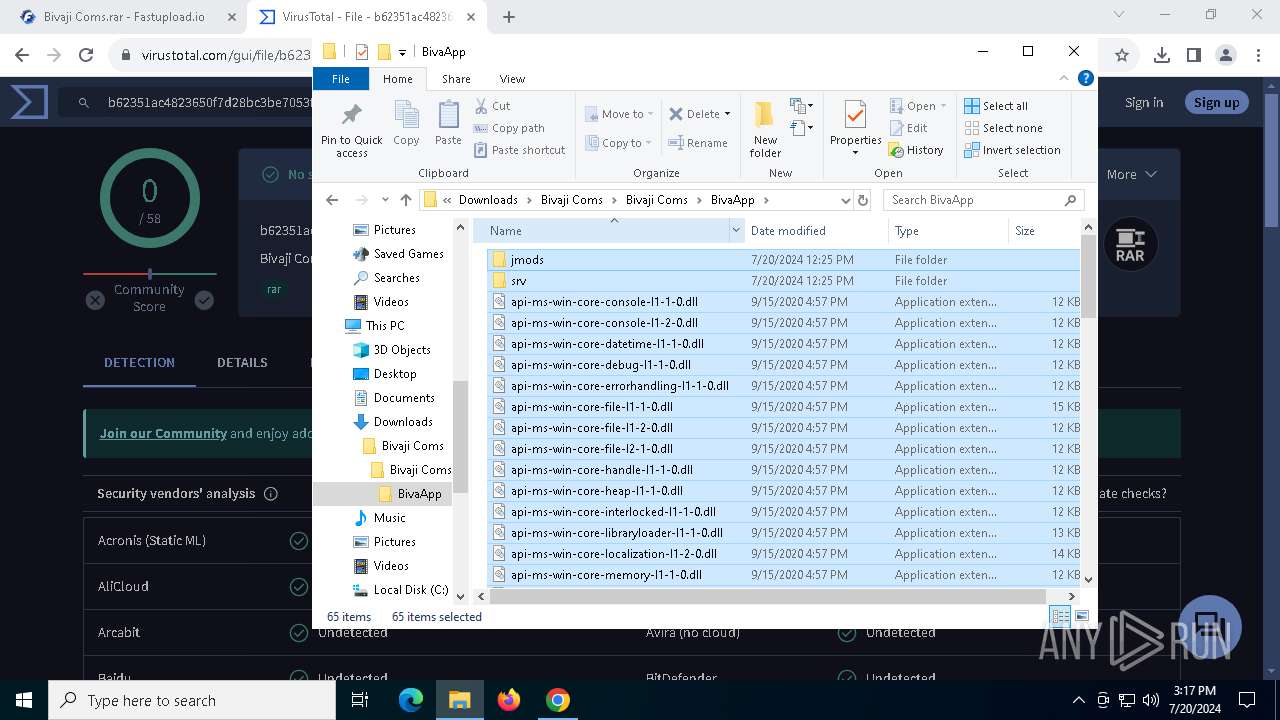
Task: Sort by Name column header
Action: tap(608, 231)
